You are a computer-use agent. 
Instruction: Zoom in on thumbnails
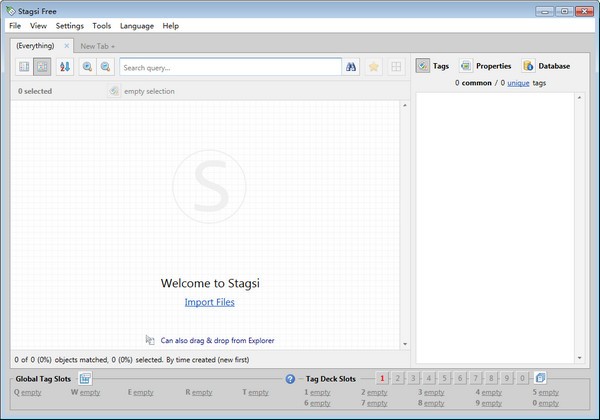(87, 67)
